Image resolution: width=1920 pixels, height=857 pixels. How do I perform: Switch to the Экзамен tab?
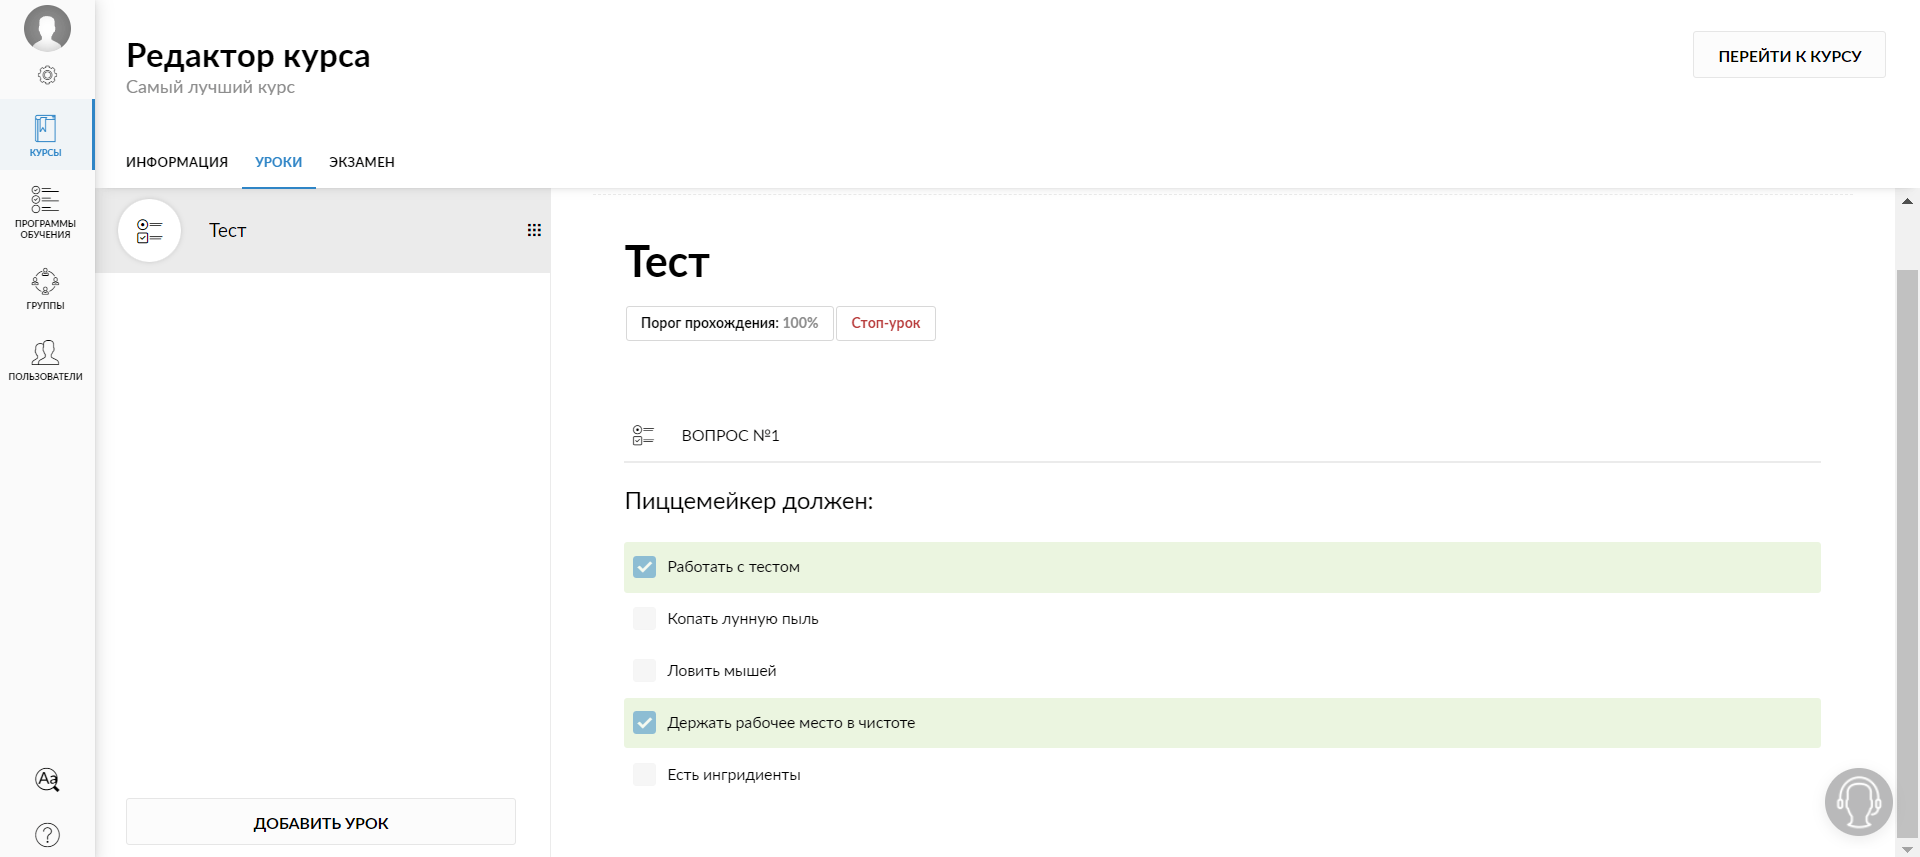(x=362, y=162)
